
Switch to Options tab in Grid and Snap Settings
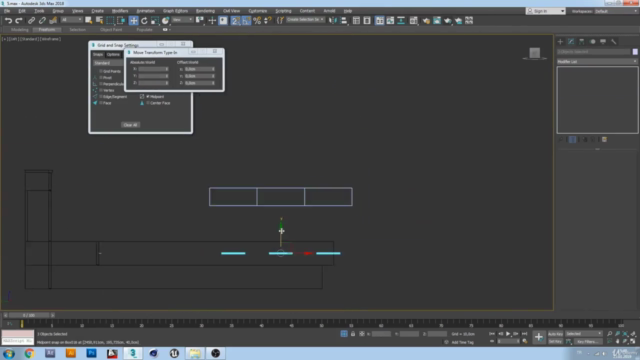(x=113, y=55)
